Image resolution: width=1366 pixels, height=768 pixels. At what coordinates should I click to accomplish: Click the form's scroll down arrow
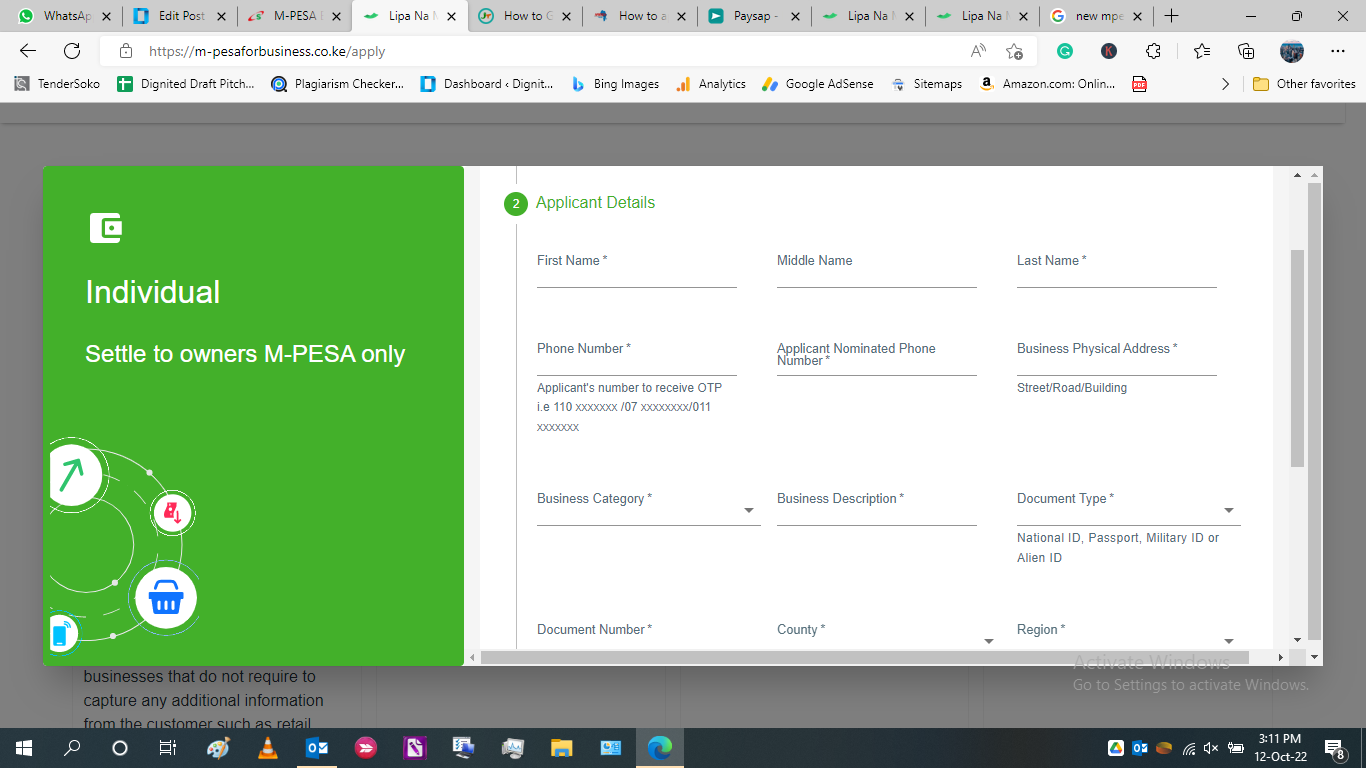(1297, 639)
